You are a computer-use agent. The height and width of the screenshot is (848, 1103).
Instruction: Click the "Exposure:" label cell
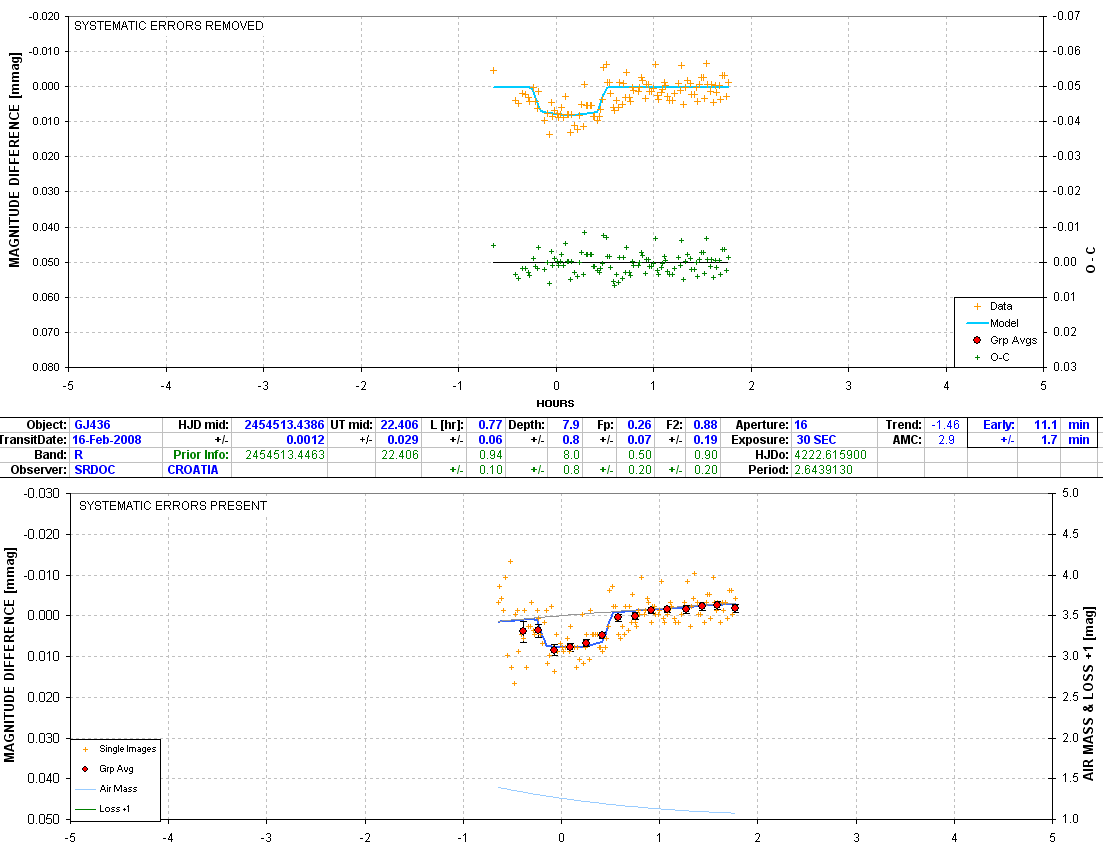[x=760, y=440]
